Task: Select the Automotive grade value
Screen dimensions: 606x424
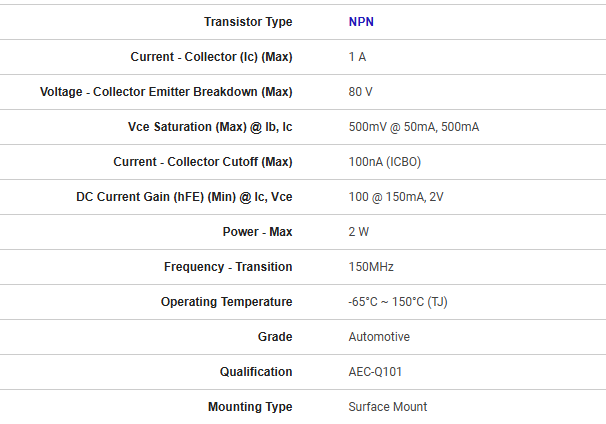Action: click(379, 337)
